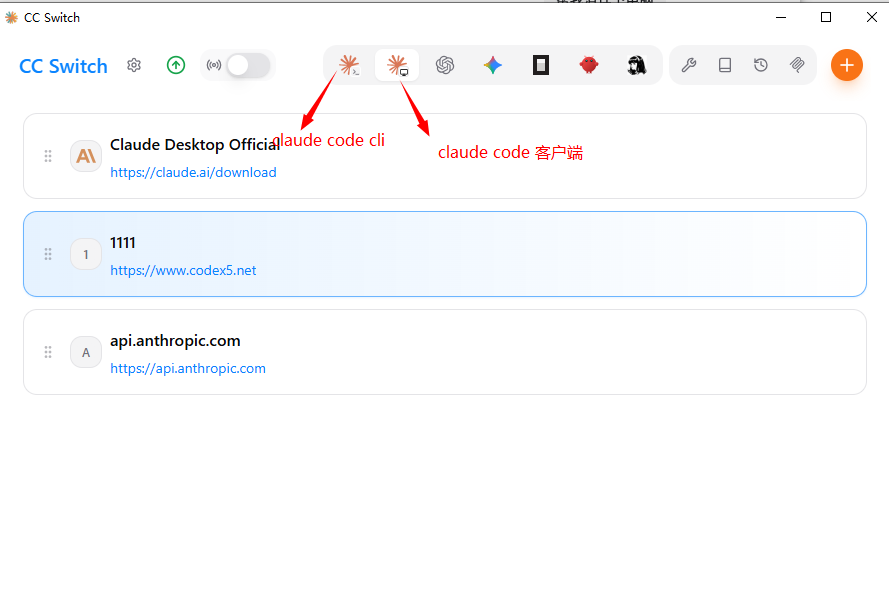
Task: Select the 1111 provider name
Action: coord(122,243)
